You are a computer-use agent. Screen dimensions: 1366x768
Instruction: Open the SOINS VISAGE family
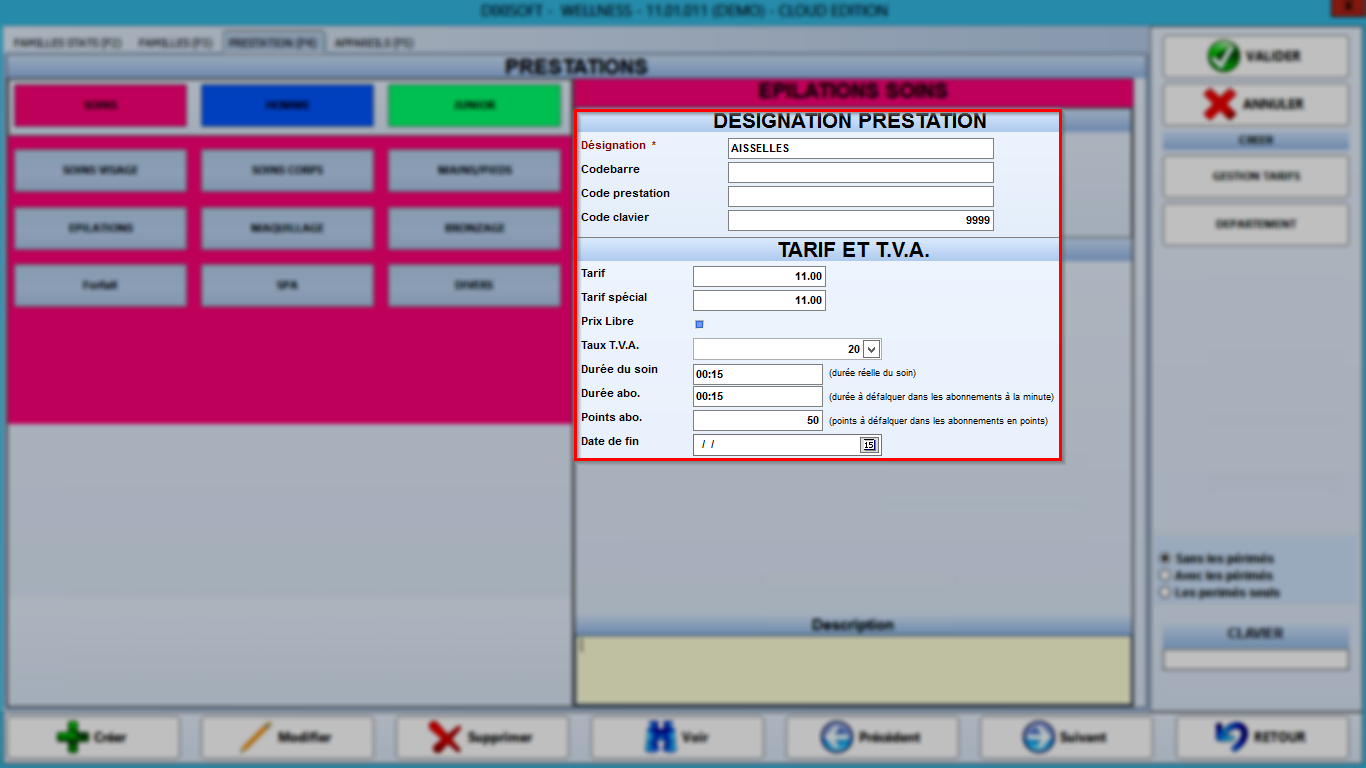tap(101, 171)
